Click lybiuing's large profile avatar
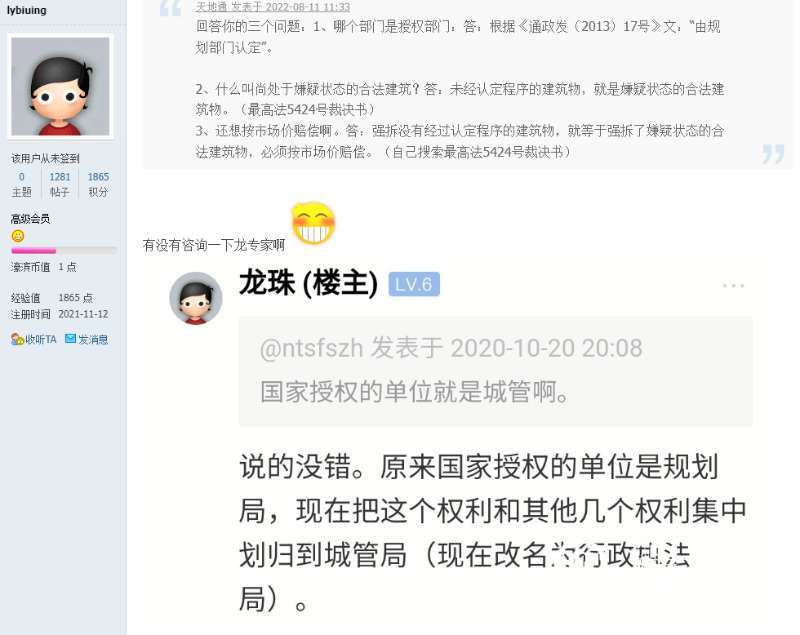 60,86
